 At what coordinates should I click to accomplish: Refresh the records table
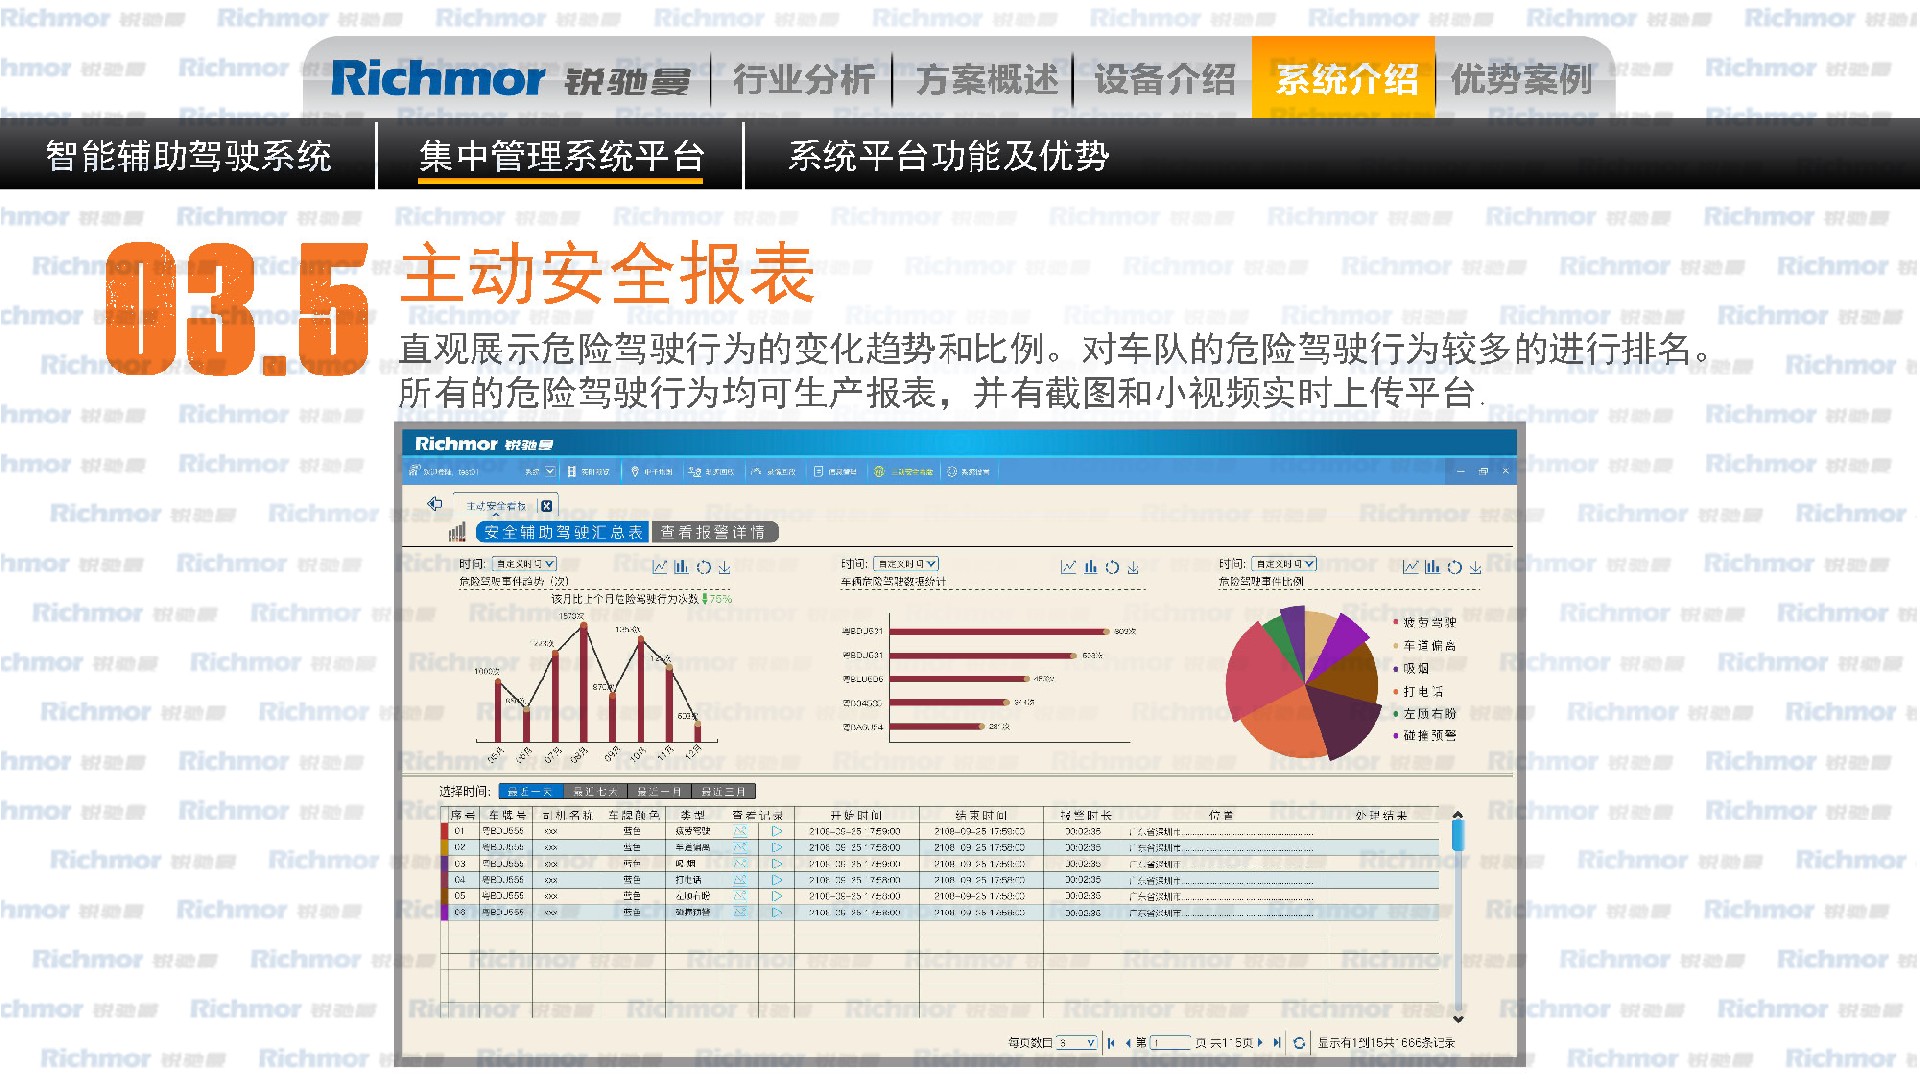coord(1299,1042)
